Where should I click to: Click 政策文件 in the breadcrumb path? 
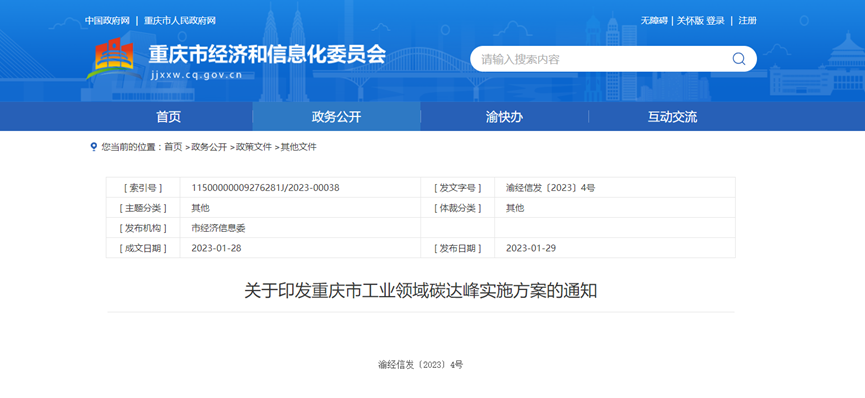tap(254, 147)
